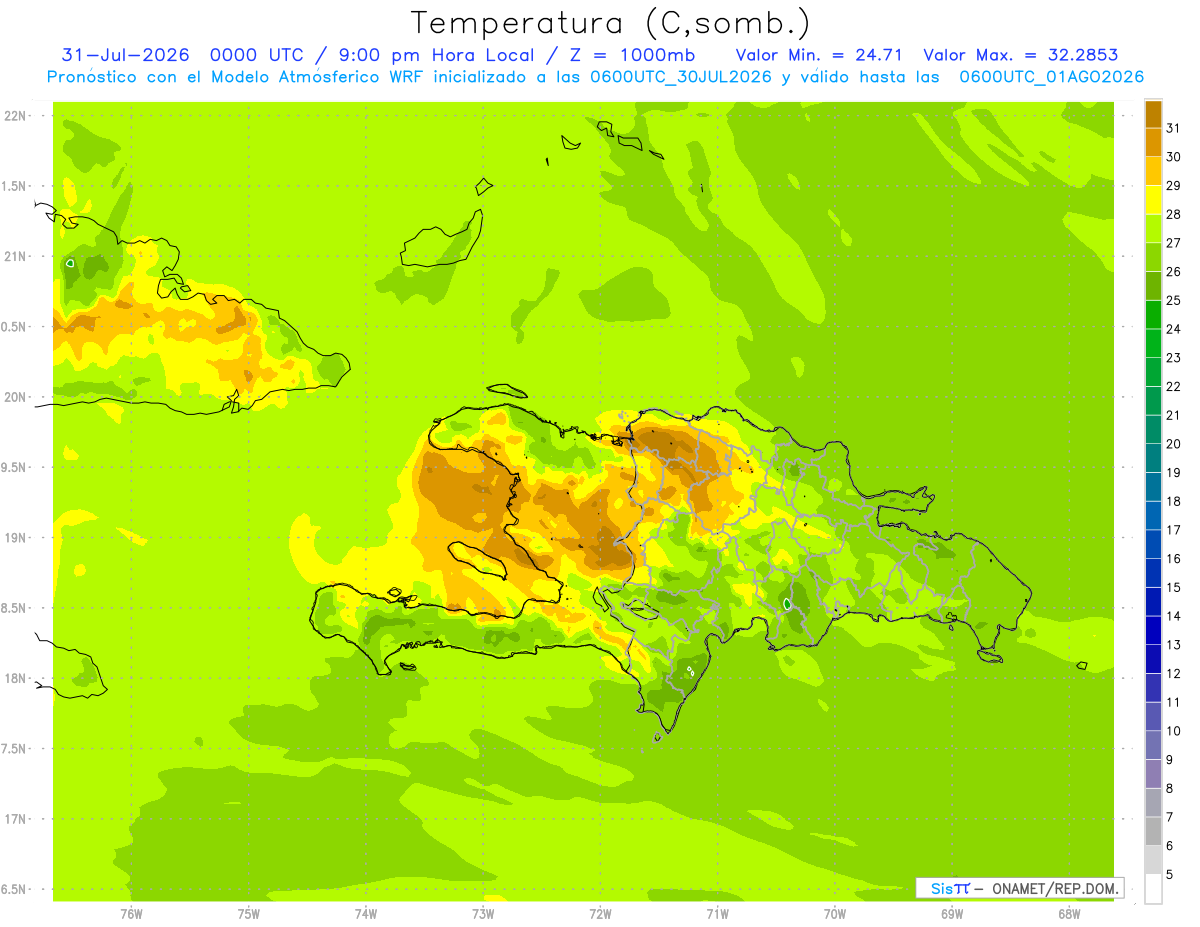Click the legend value label "15"
This screenshot has height=927, width=1200.
(1173, 587)
